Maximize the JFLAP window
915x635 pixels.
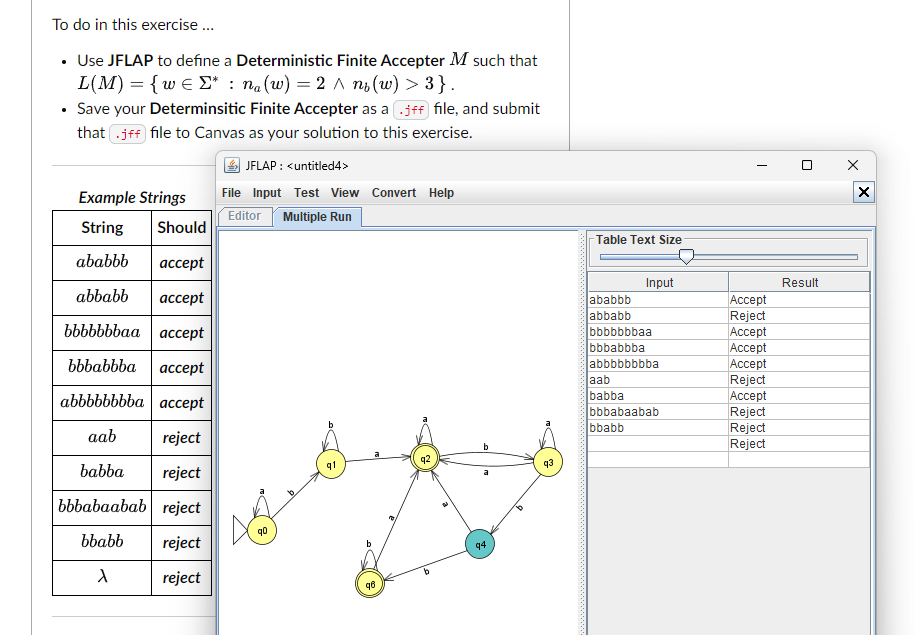click(807, 166)
